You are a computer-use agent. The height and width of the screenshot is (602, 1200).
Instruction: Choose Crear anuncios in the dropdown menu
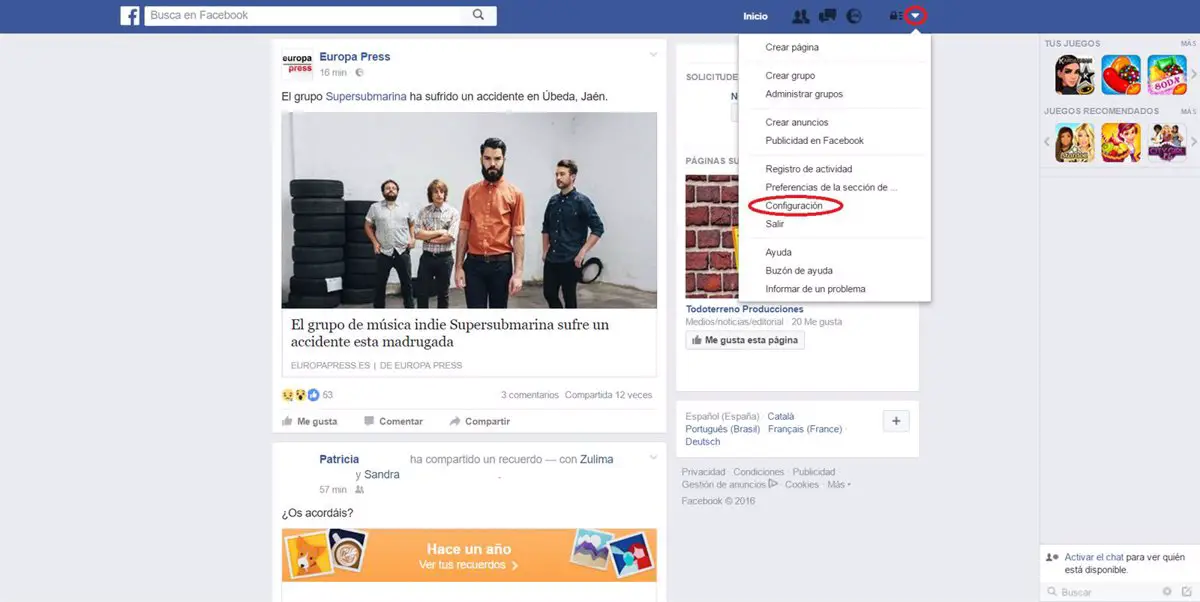[797, 122]
